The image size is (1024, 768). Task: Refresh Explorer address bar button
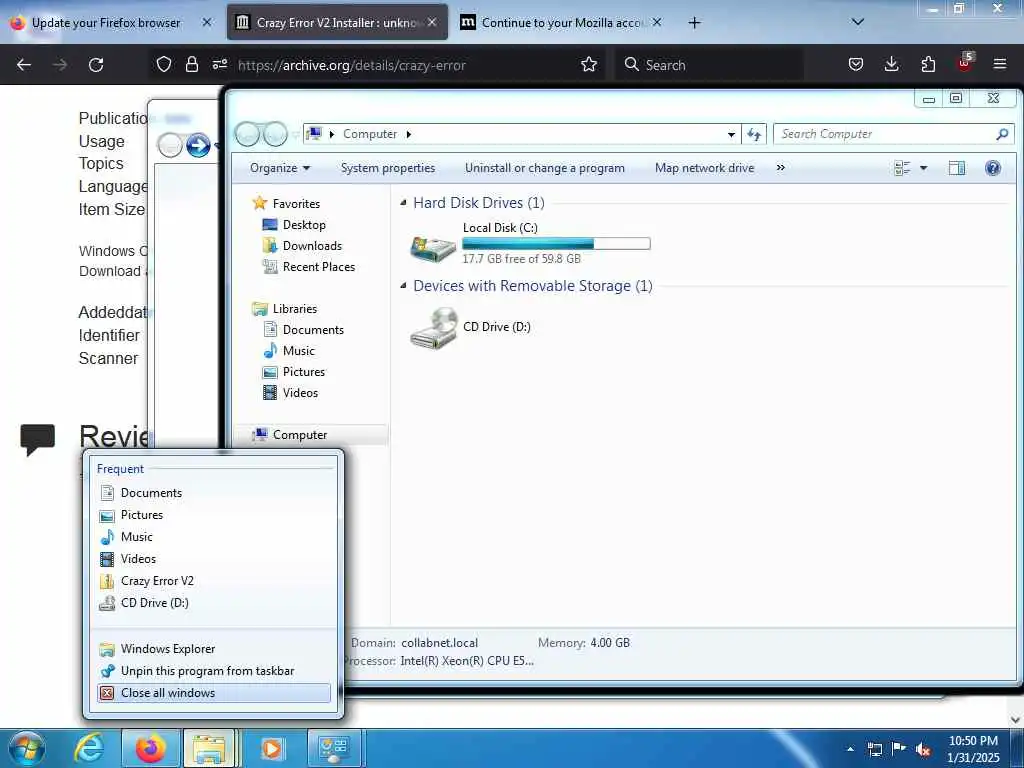pos(754,134)
